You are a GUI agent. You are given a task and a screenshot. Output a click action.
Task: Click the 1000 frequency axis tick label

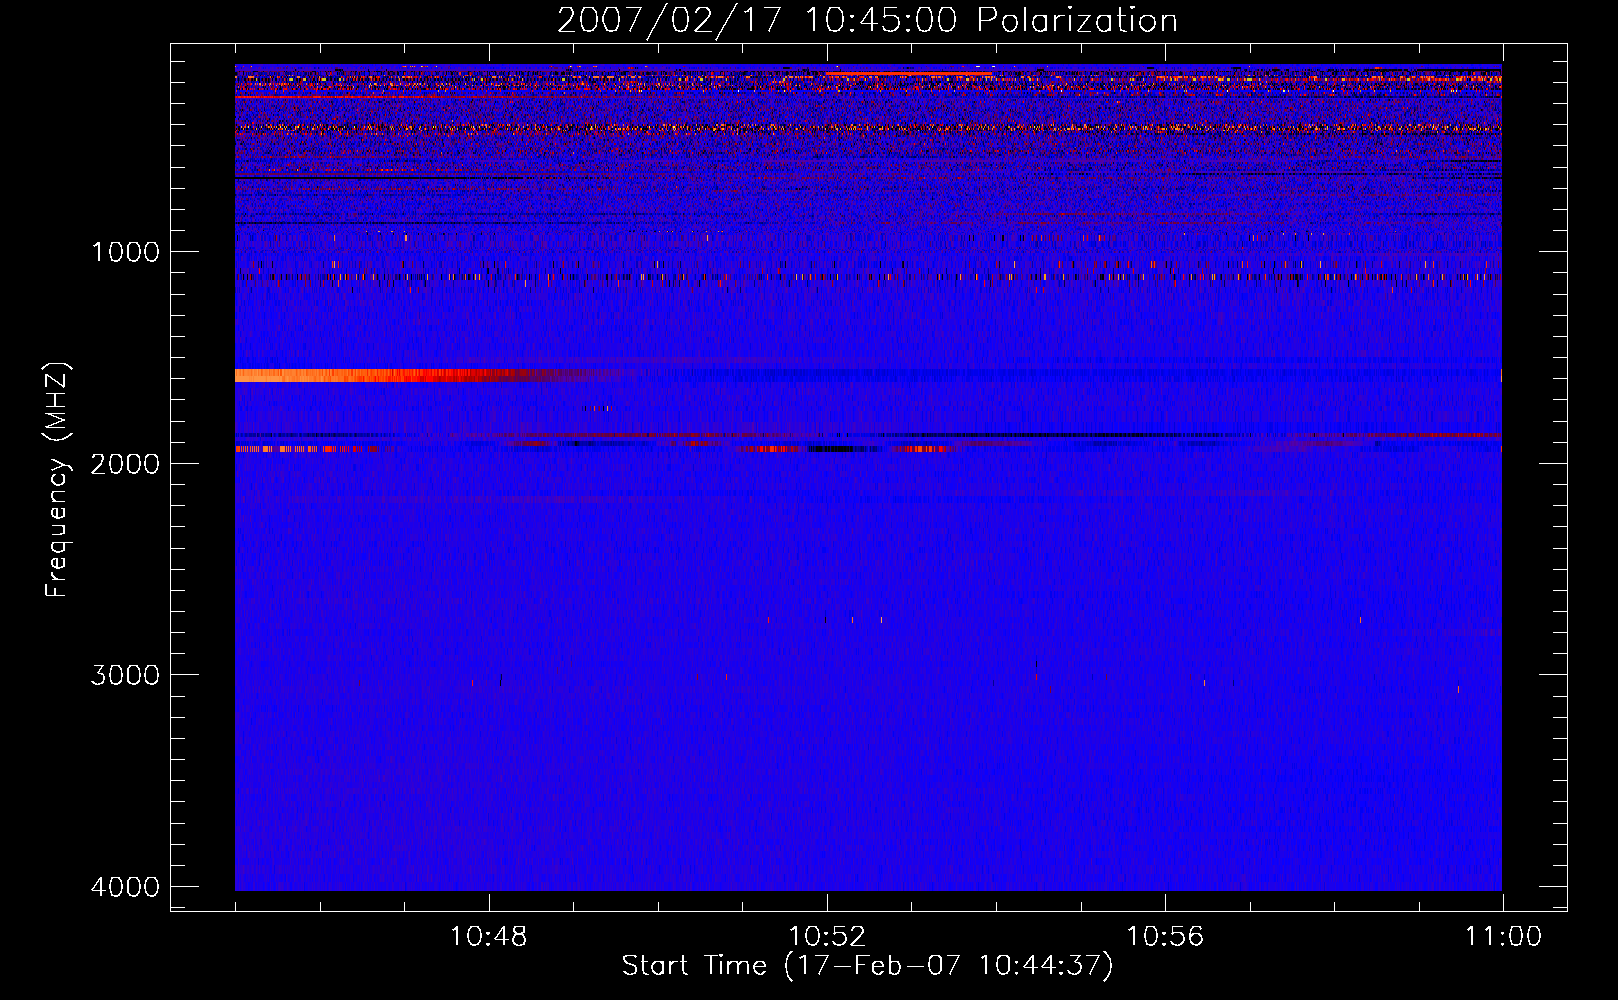[125, 252]
